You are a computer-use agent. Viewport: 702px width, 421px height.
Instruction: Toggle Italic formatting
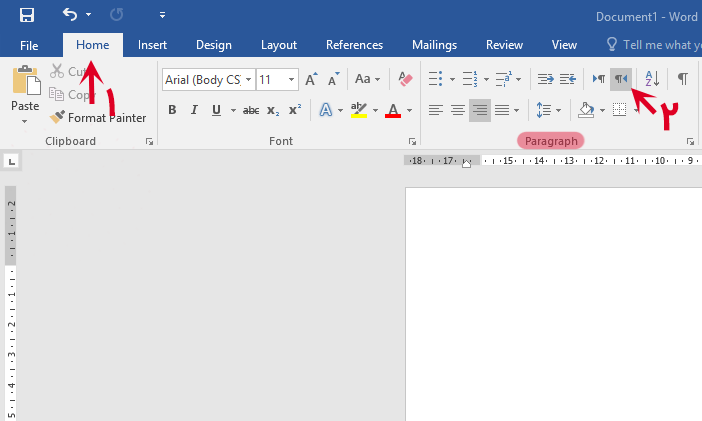coord(194,110)
